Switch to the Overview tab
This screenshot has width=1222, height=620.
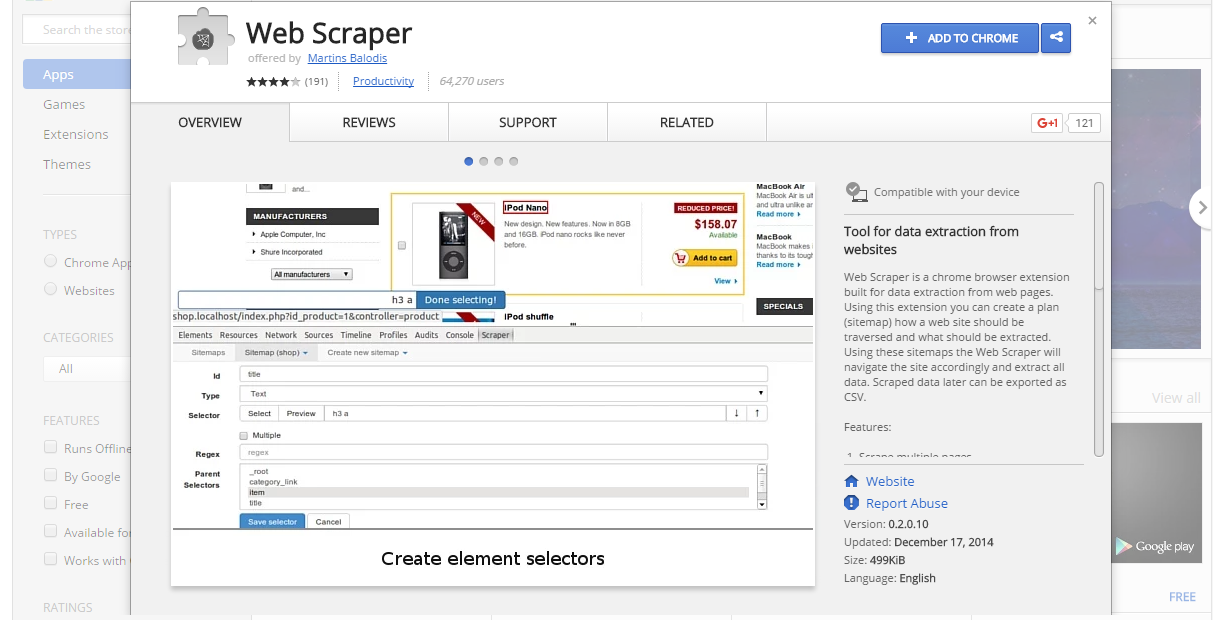[210, 122]
